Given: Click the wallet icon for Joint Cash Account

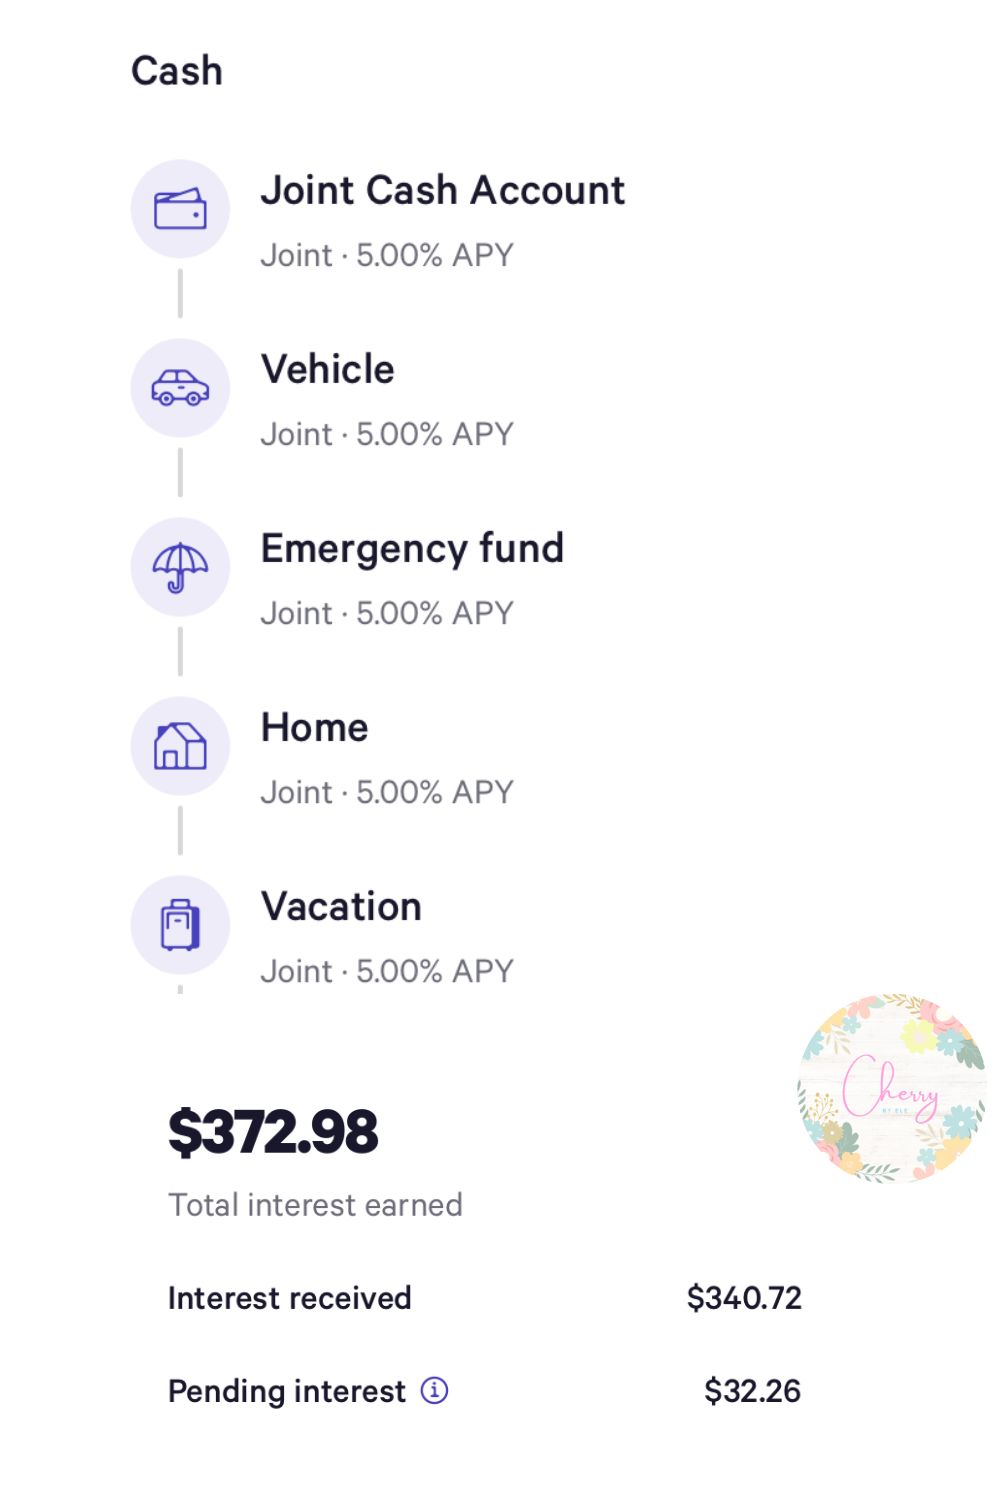Looking at the screenshot, I should tap(180, 209).
